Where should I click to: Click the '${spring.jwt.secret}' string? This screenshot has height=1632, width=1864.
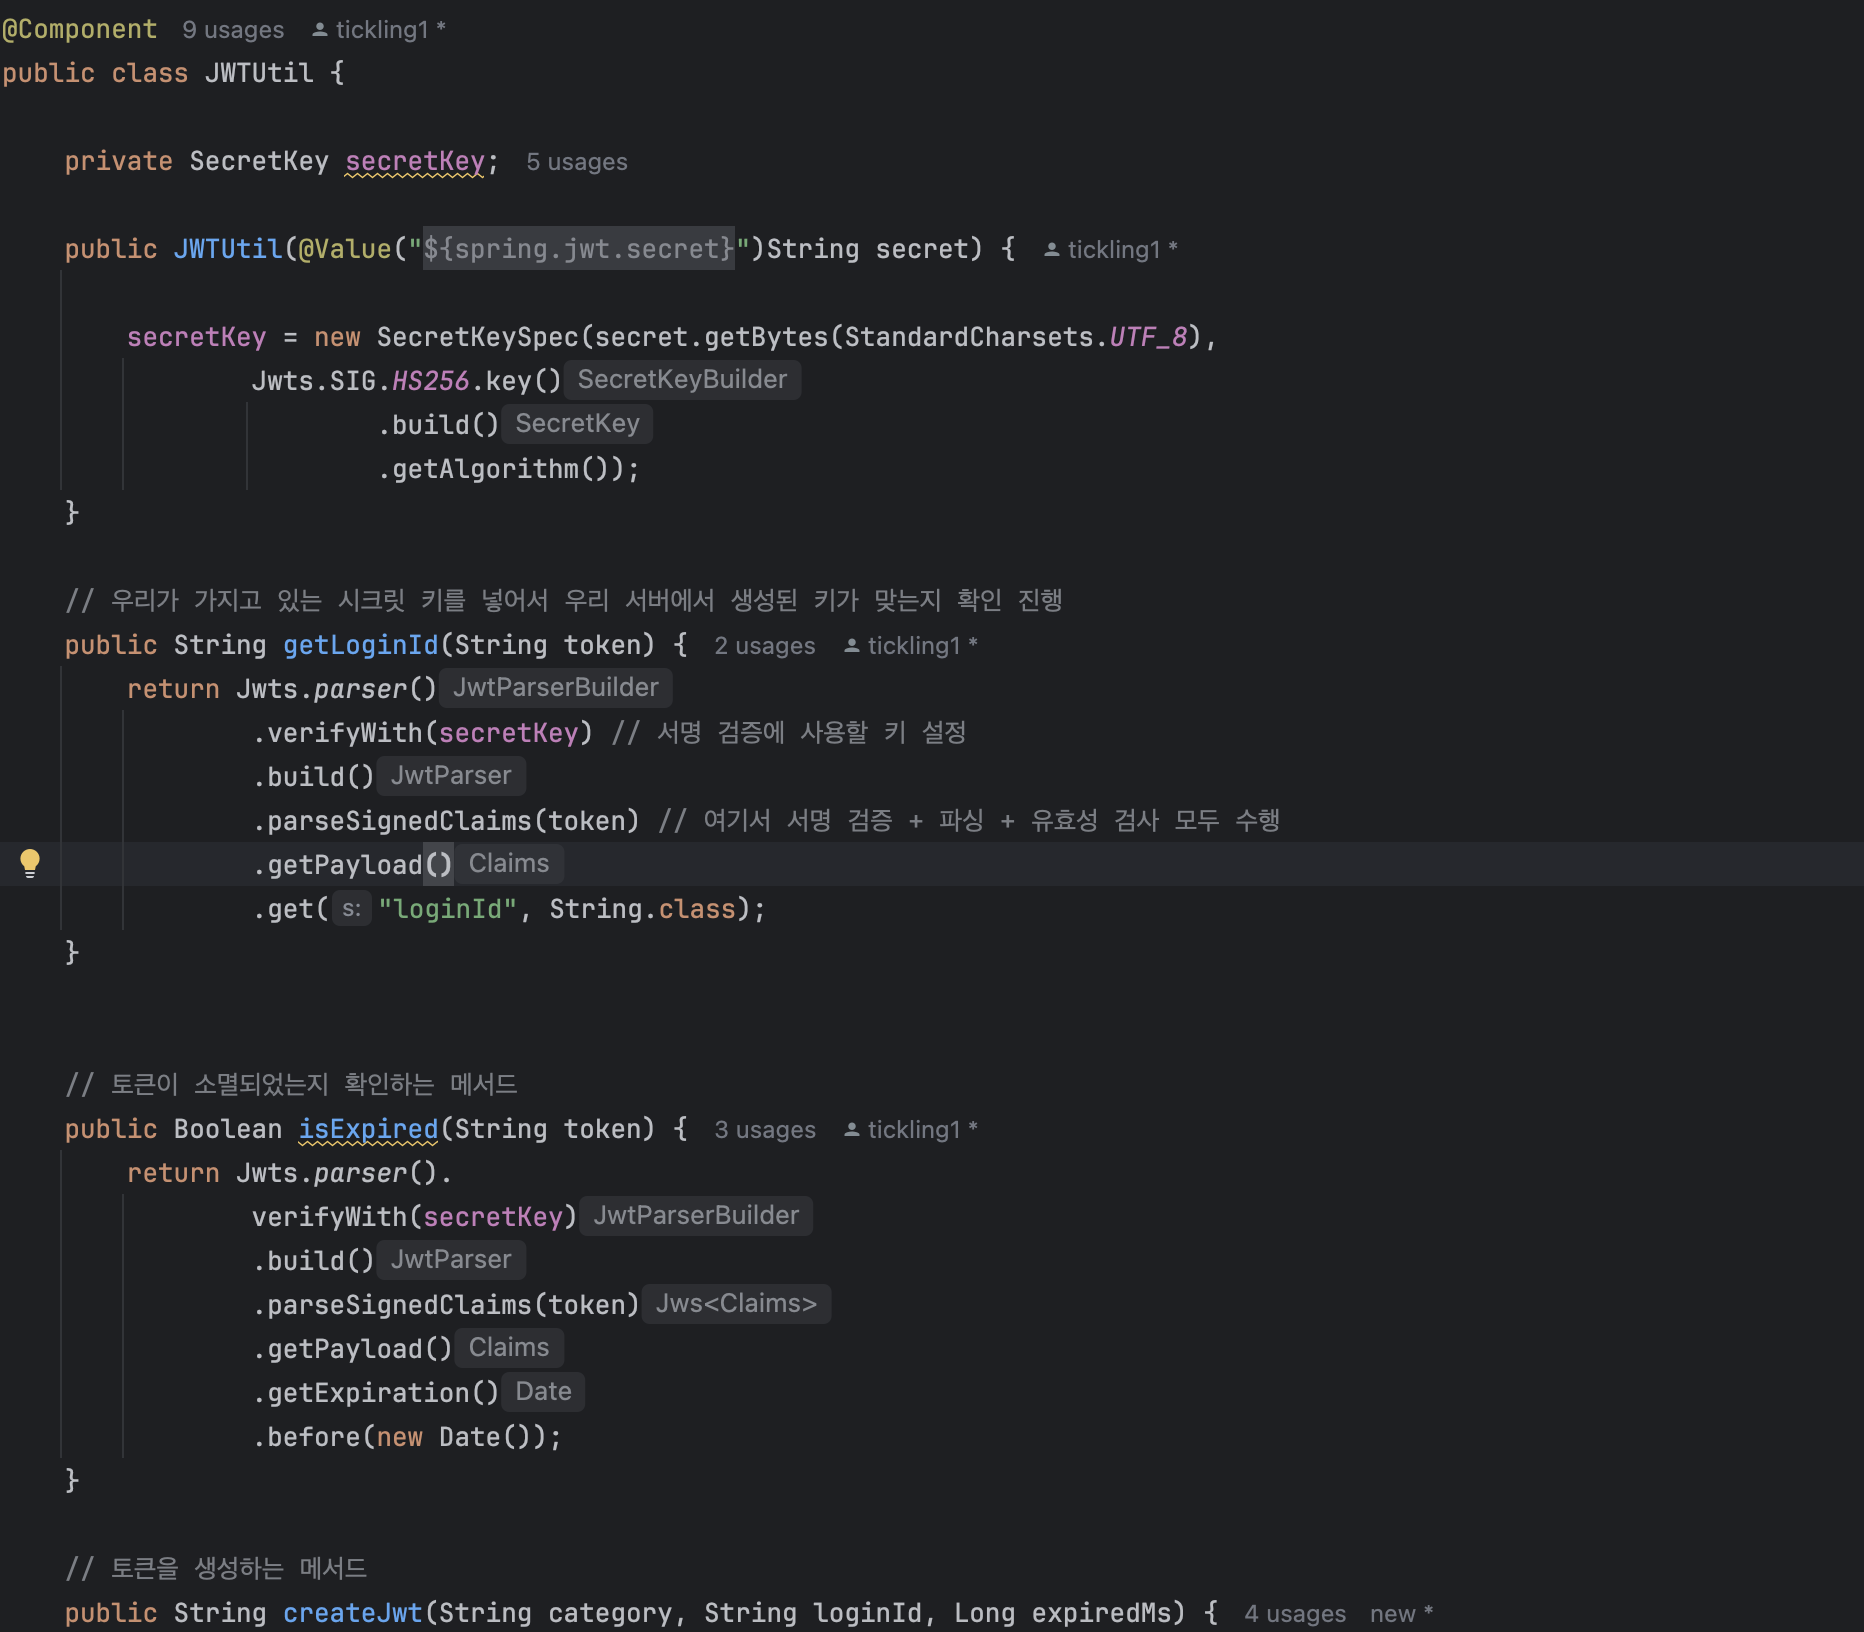579,249
